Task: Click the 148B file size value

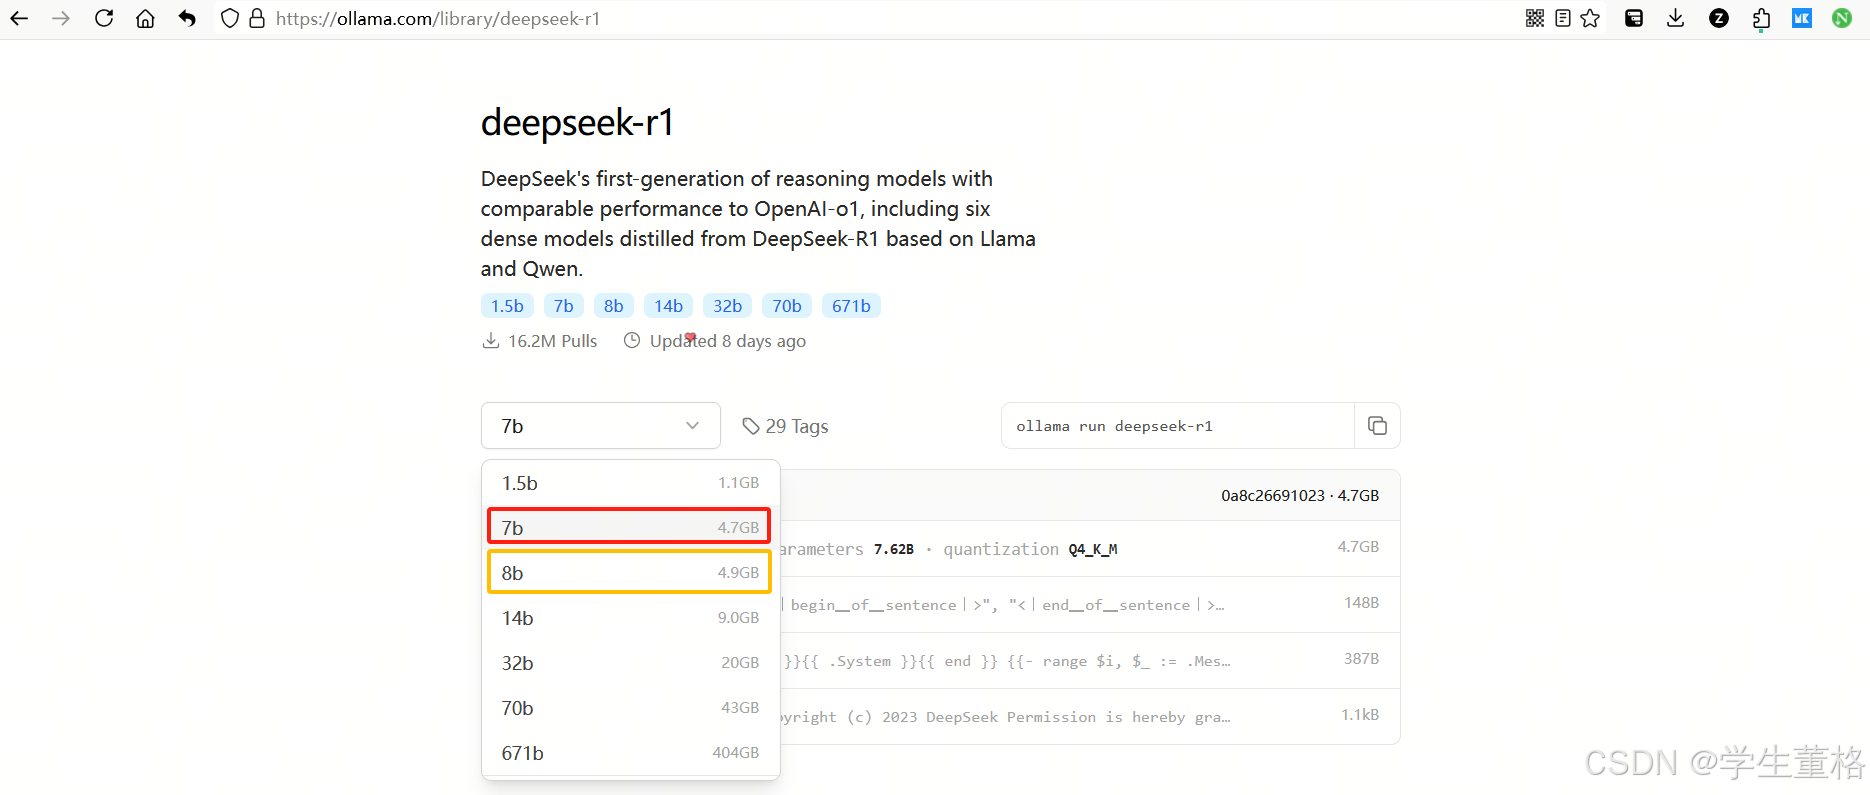Action: point(1361,603)
